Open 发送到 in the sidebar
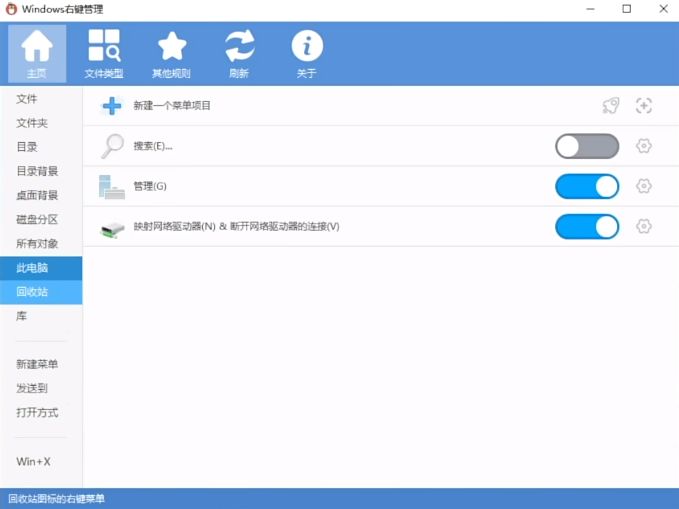The width and height of the screenshot is (679, 509). tap(41, 388)
